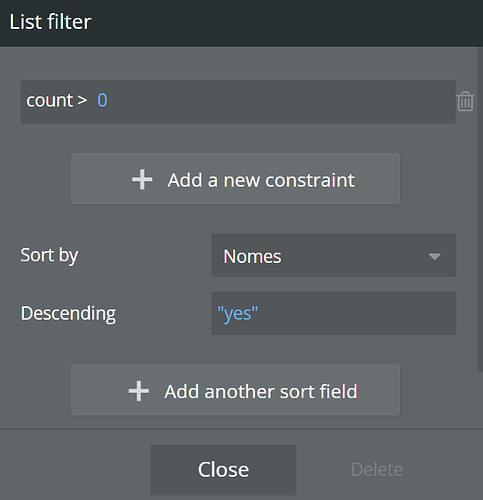Screen dimensions: 483x500
Task: Click the List filter title bar
Action: pos(241,23)
